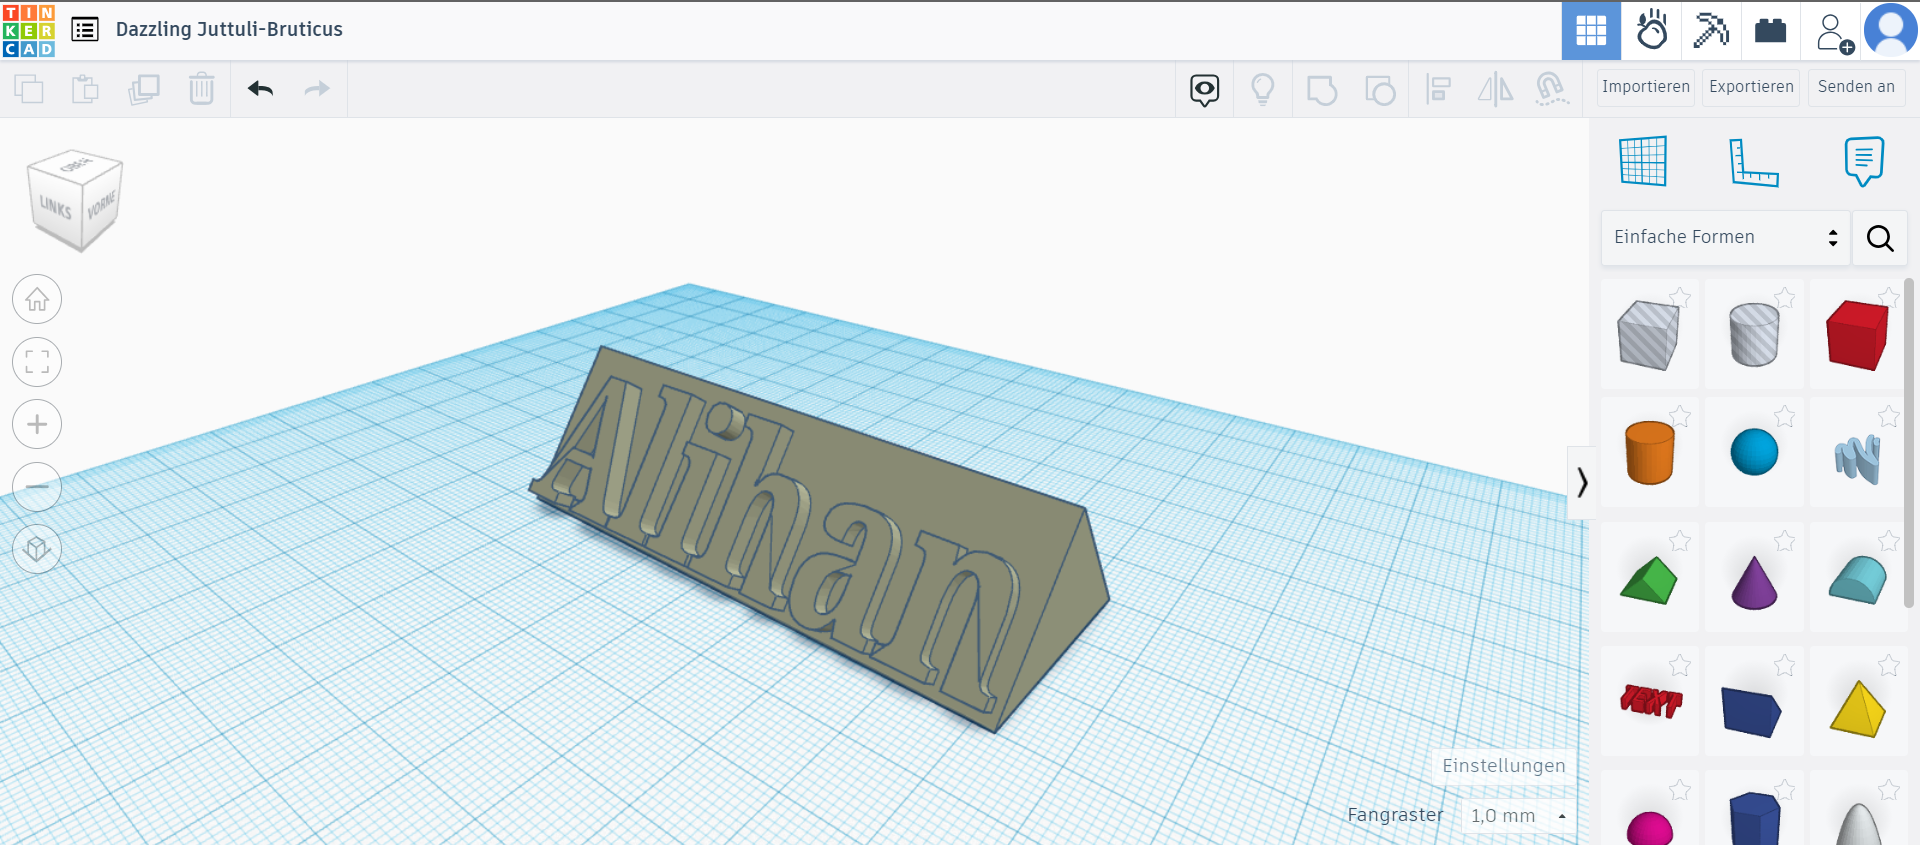Select the striped hole cylinder shape
This screenshot has height=845, width=1920.
pyautogui.click(x=1754, y=335)
